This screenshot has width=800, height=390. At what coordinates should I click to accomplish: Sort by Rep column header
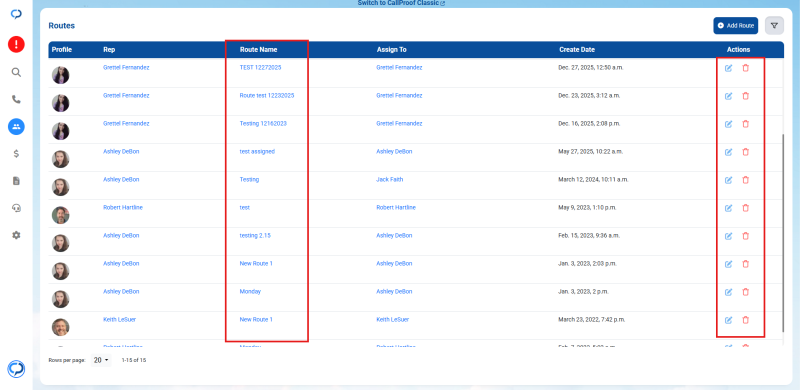pyautogui.click(x=109, y=50)
